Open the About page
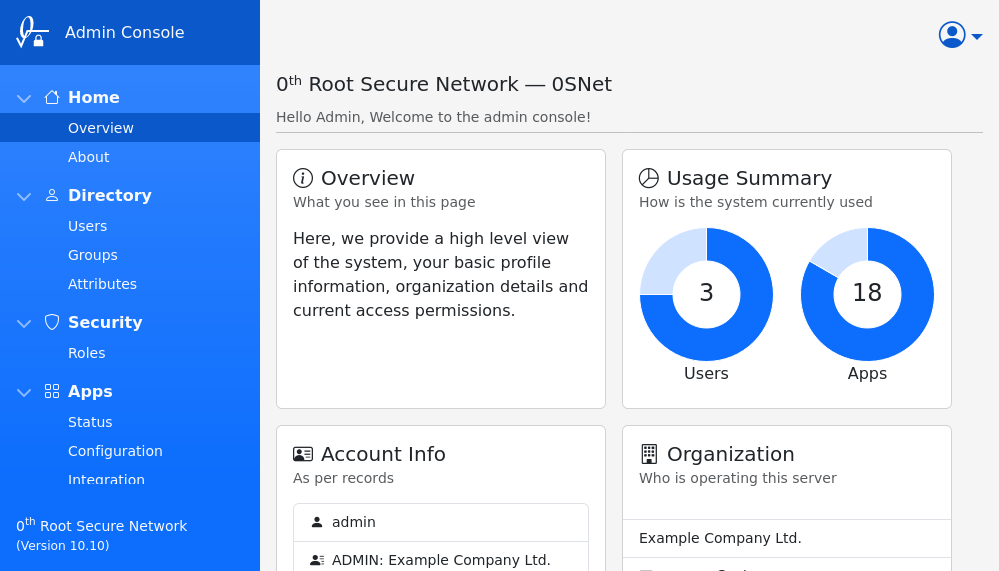Image resolution: width=999 pixels, height=571 pixels. 89,157
